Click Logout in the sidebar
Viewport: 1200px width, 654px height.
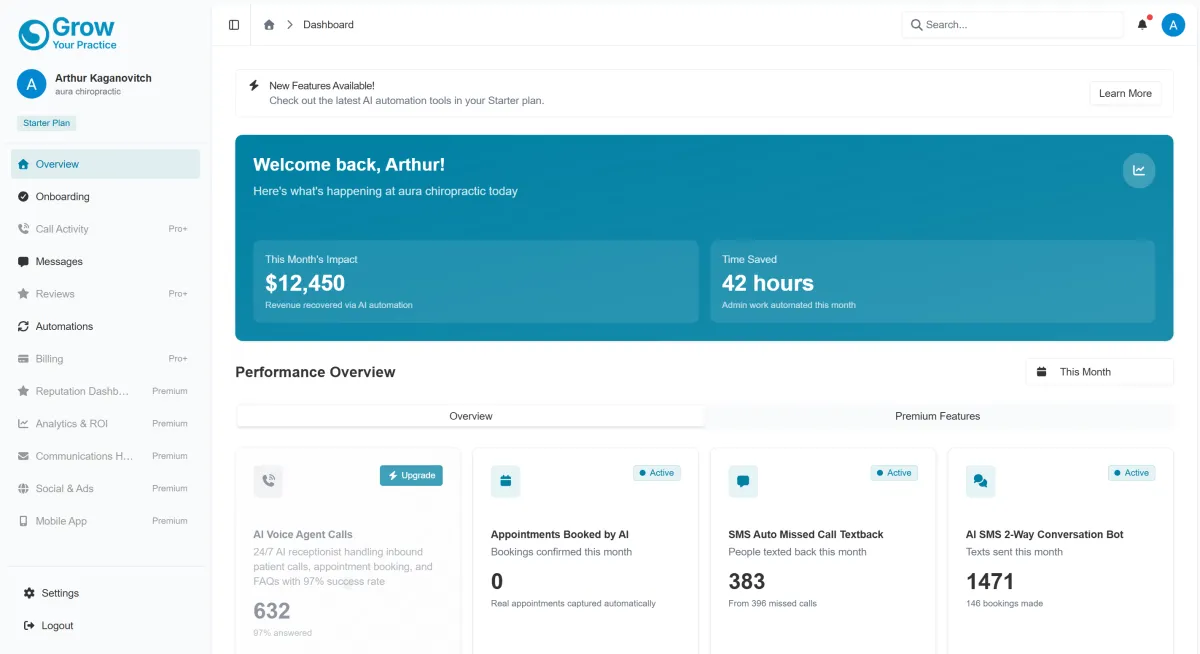pos(57,626)
